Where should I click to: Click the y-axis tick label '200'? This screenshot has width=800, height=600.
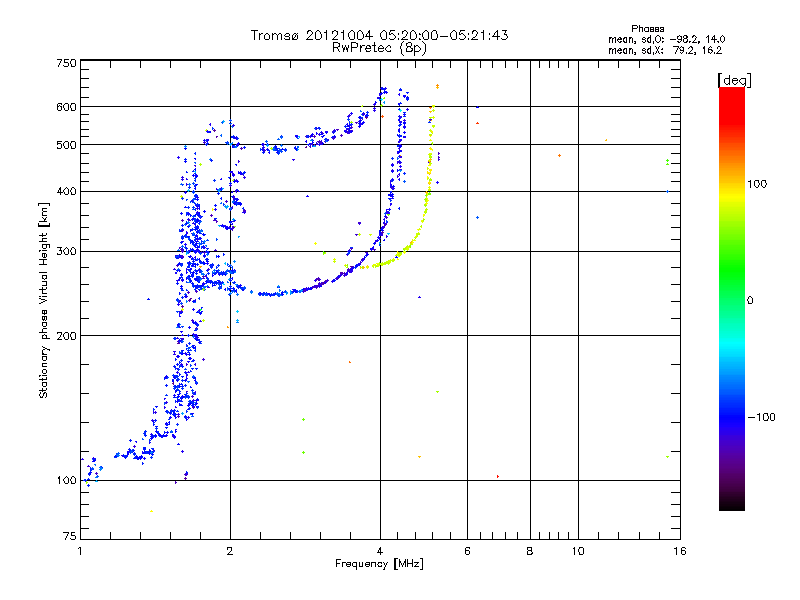(66, 336)
